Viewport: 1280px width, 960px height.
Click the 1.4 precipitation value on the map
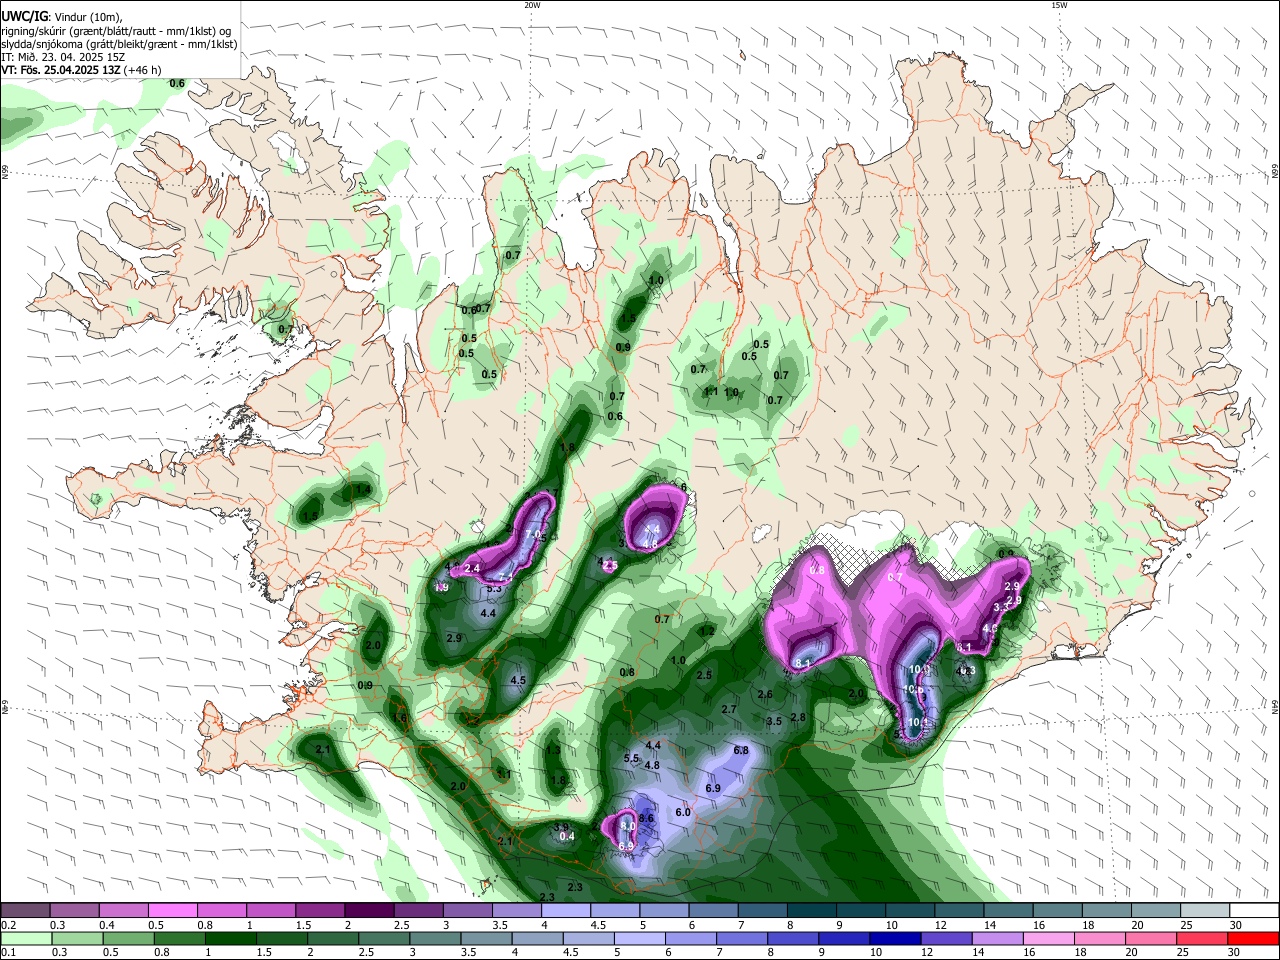tap(364, 489)
